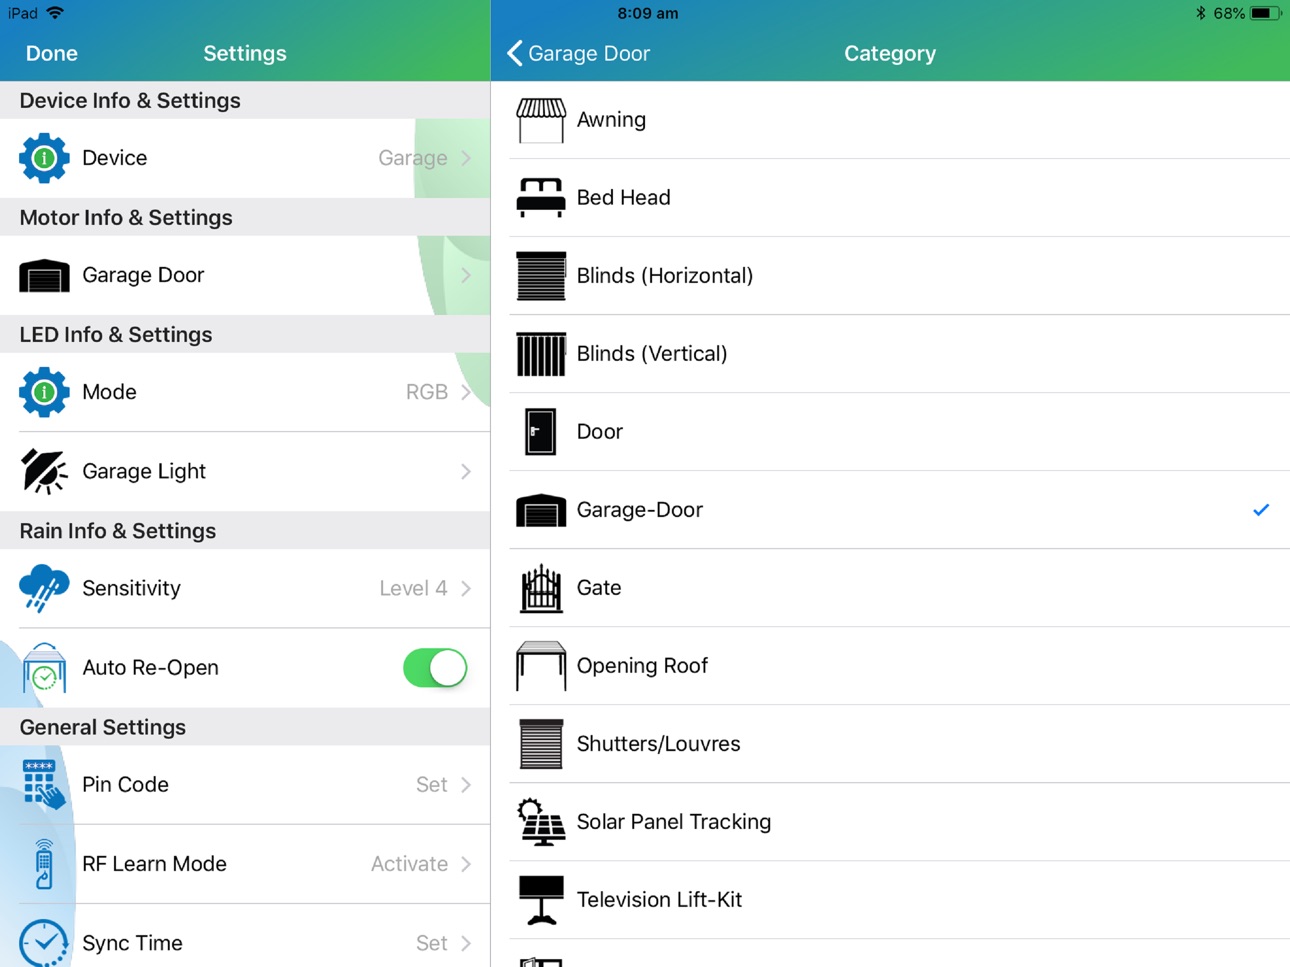This screenshot has height=967, width=1290.
Task: Open RF Learn Mode chevron
Action: pyautogui.click(x=466, y=864)
